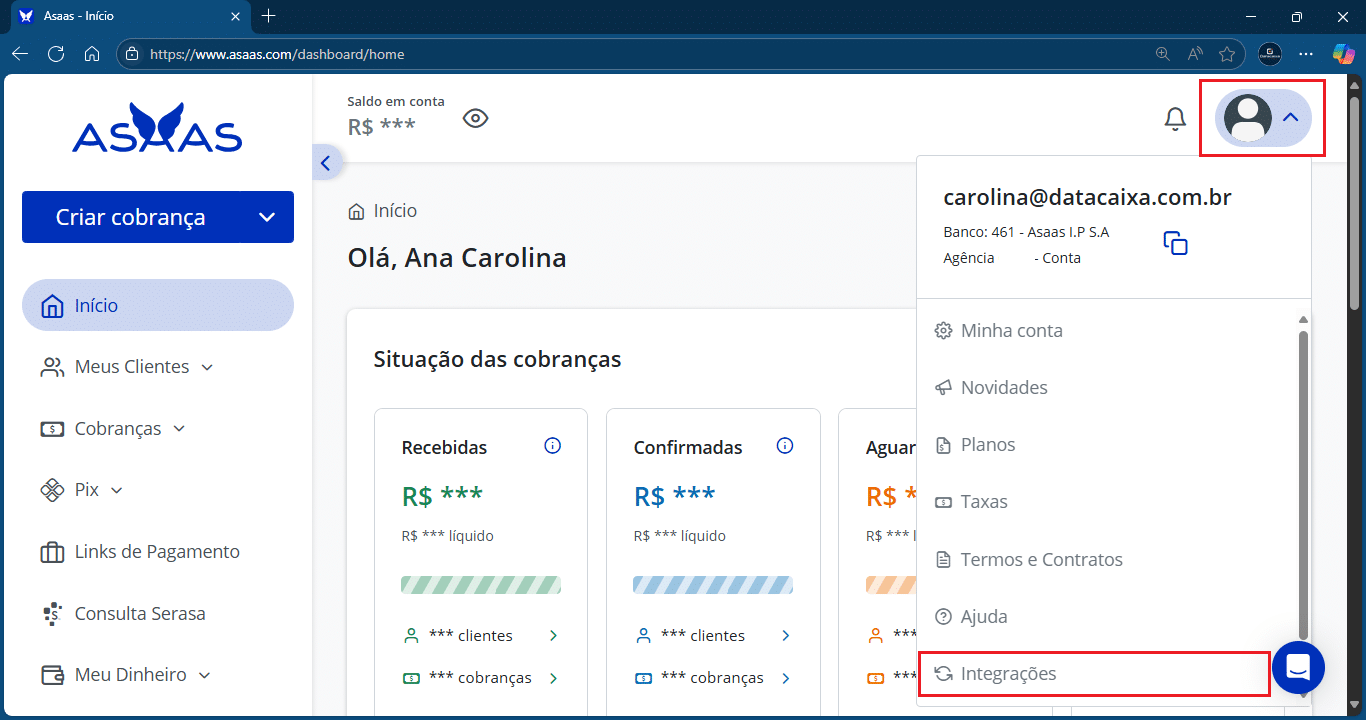The width and height of the screenshot is (1366, 720).
Task: Select the Pix sidebar icon
Action: (52, 490)
